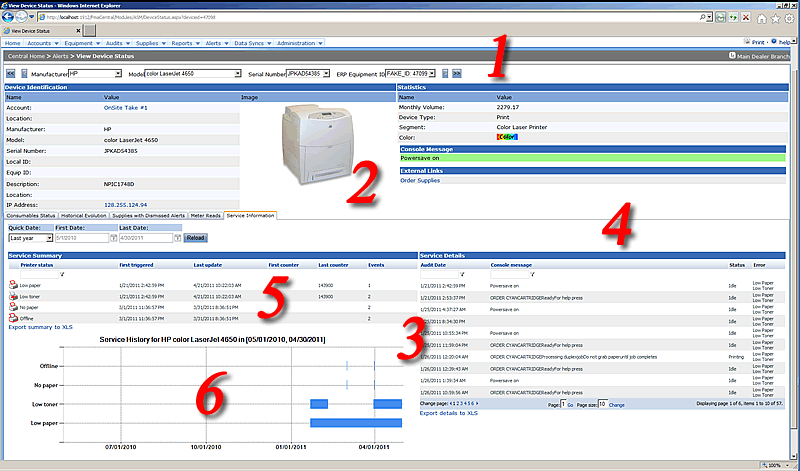
Task: Click the Order Supplies link
Action: pyautogui.click(x=420, y=180)
